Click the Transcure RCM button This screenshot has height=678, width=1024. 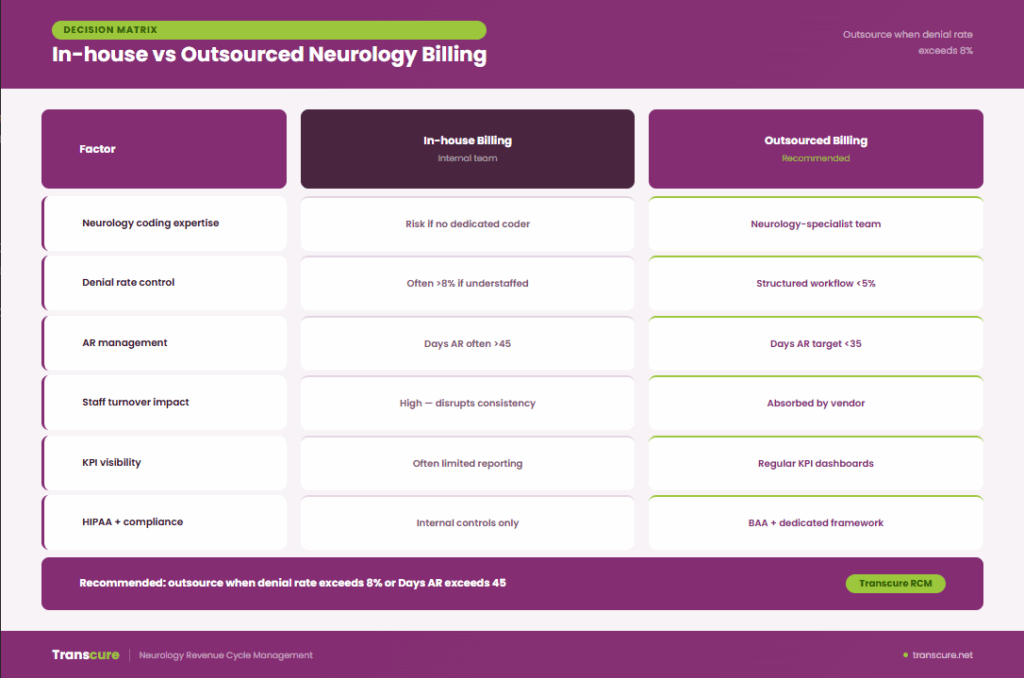pos(895,583)
